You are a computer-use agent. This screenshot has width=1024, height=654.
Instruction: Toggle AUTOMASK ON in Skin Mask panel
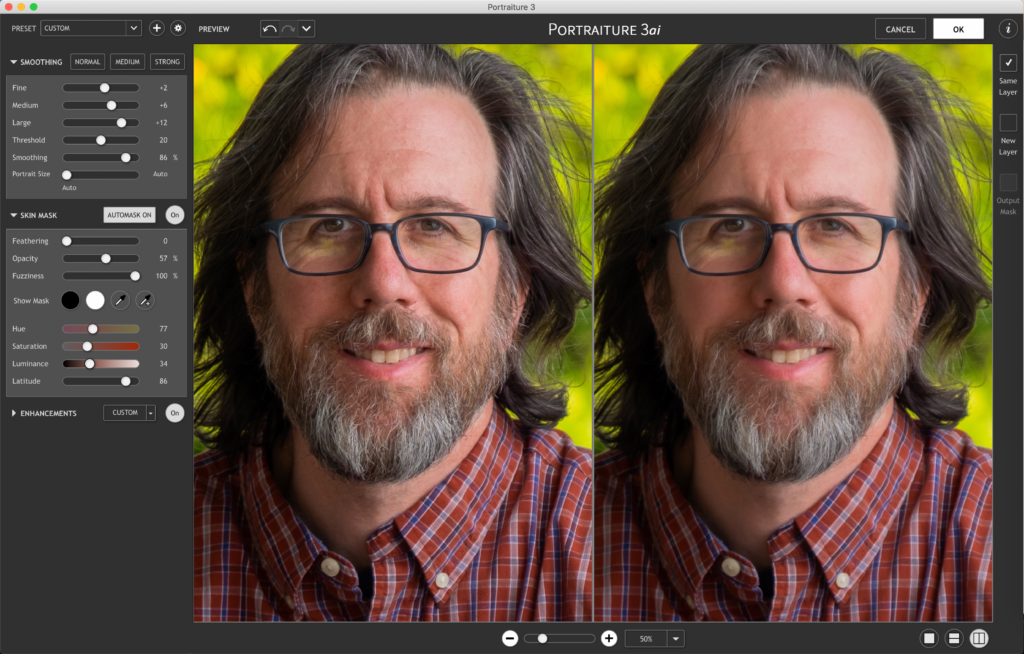[129, 214]
